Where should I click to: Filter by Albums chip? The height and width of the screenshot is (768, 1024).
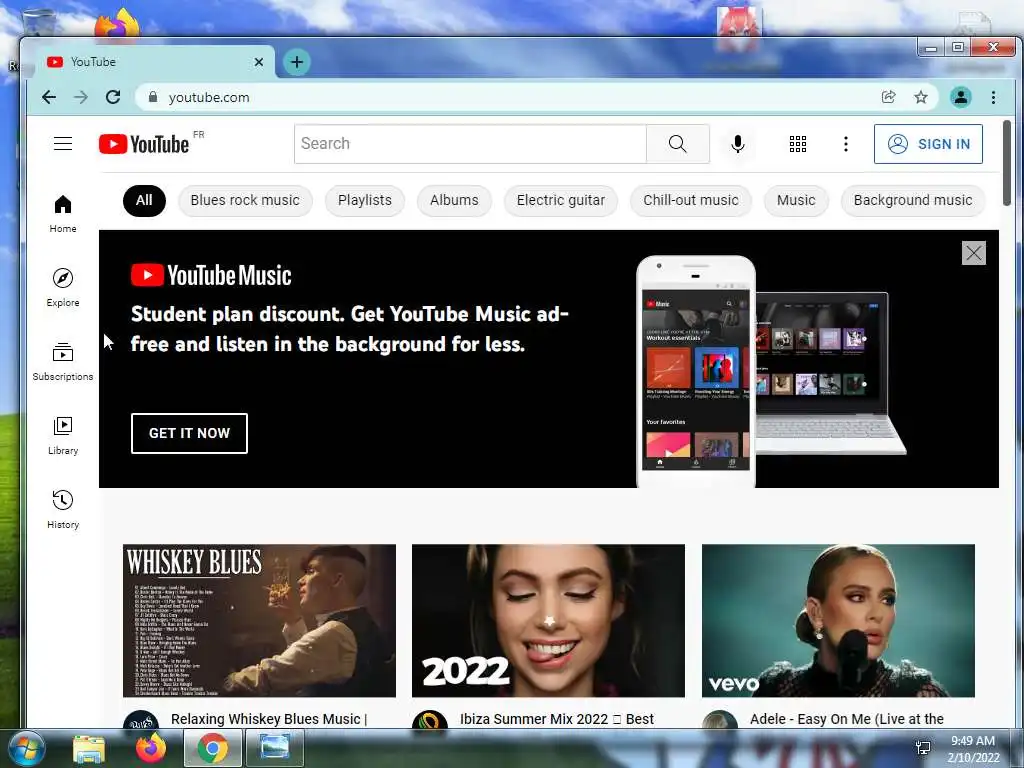(454, 200)
